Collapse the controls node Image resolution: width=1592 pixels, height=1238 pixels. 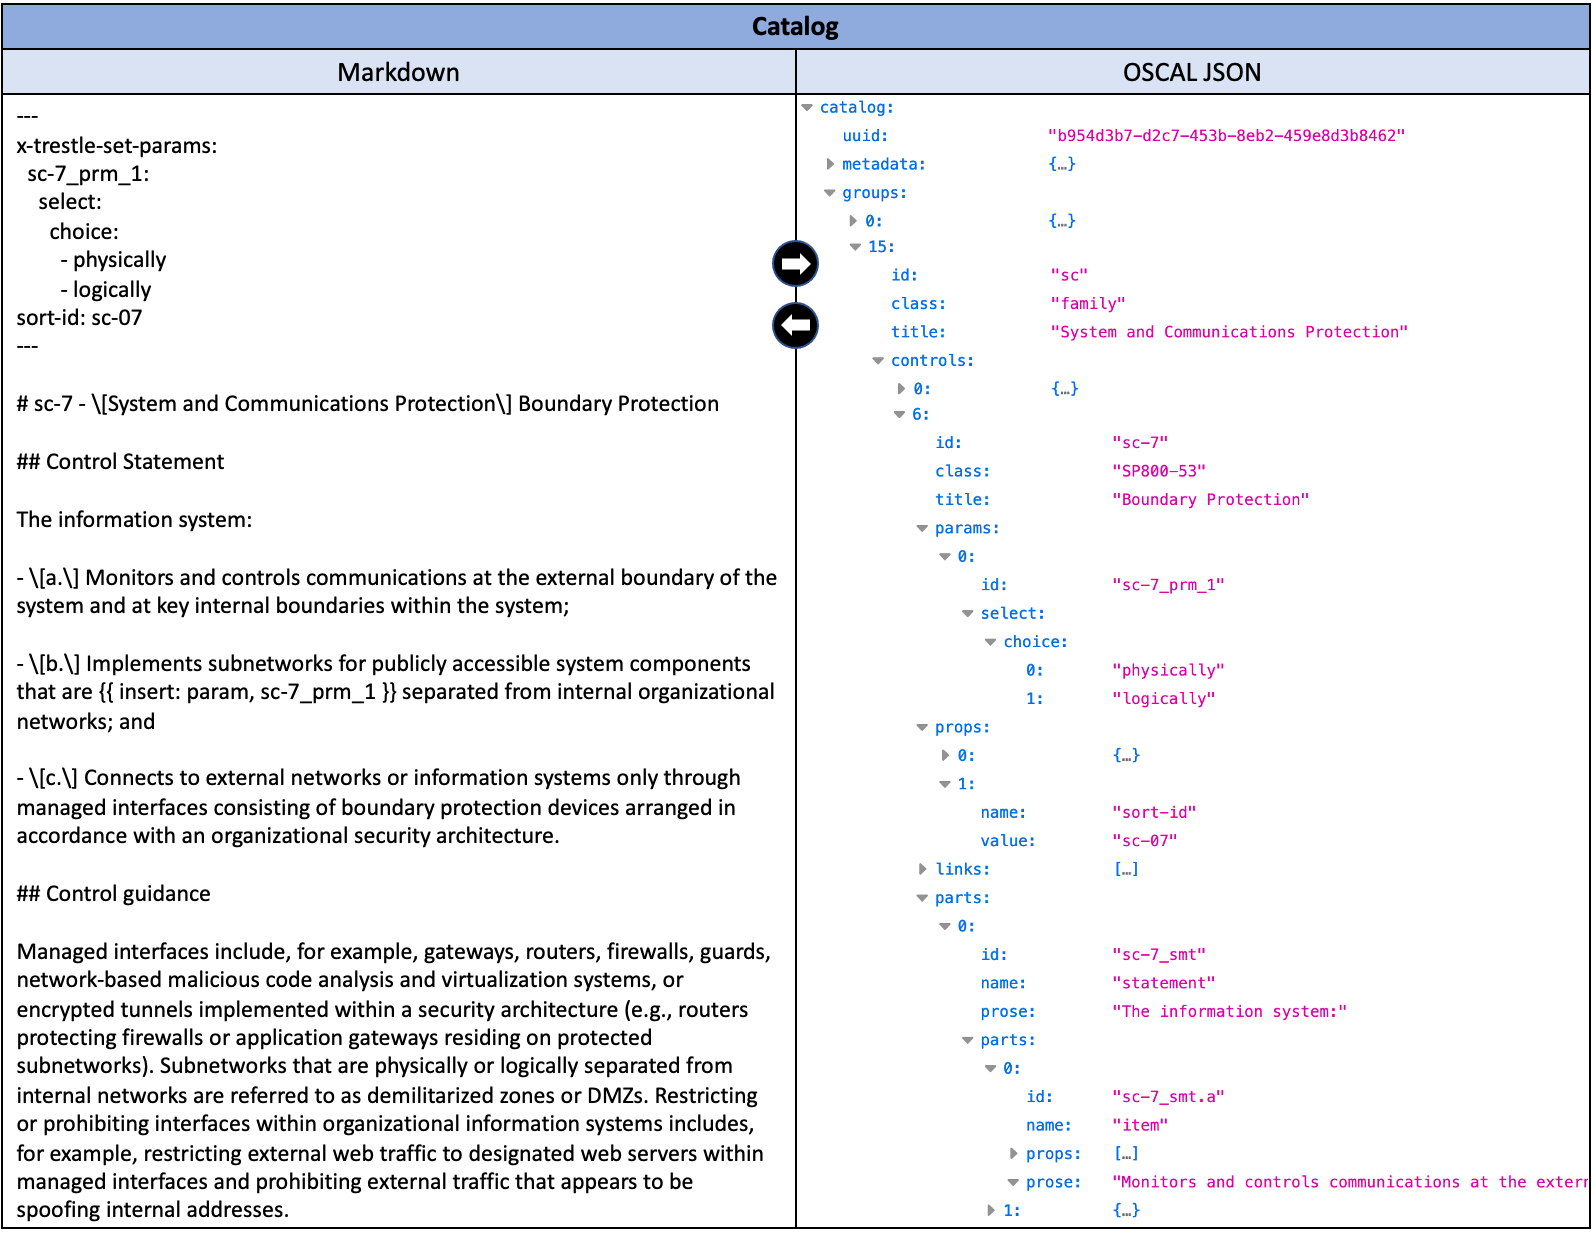click(x=878, y=361)
